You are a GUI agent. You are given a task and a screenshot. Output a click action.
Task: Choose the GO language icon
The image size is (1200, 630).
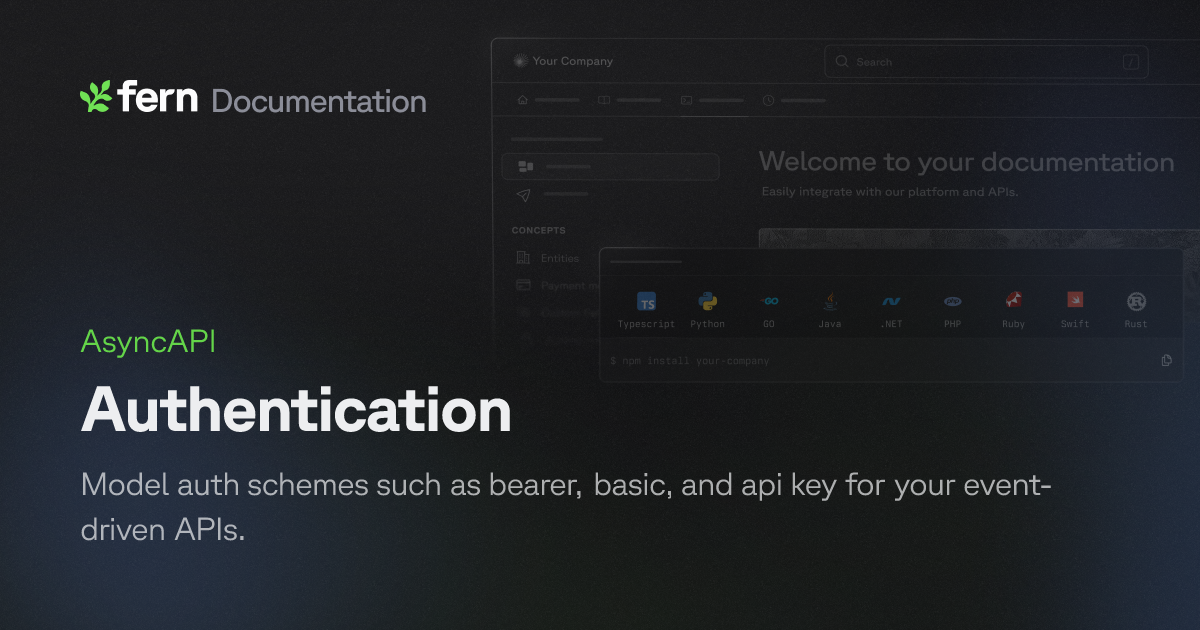click(769, 301)
